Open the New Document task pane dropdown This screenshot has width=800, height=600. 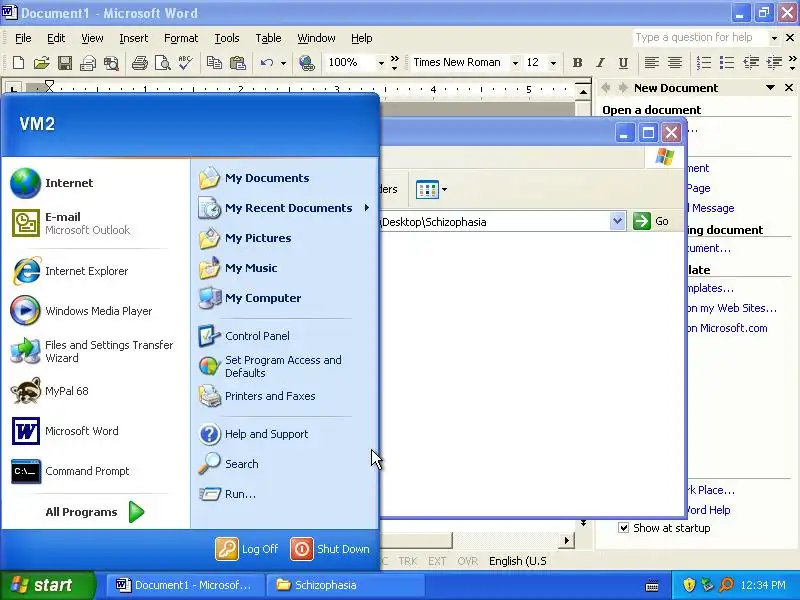coord(770,88)
